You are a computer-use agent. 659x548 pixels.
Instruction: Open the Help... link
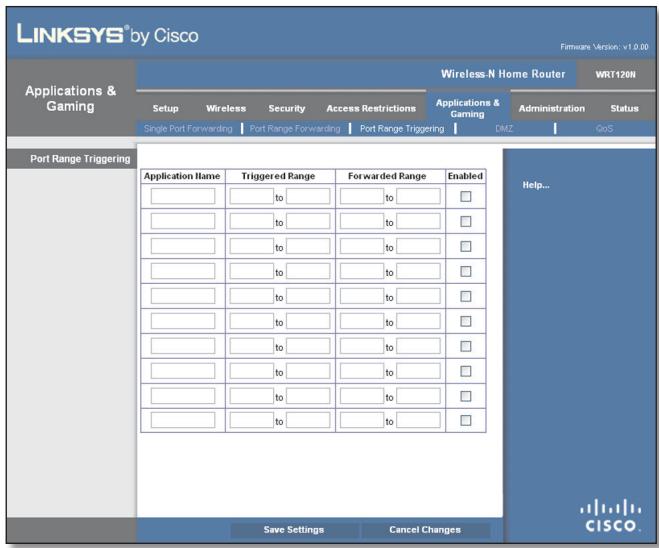point(536,185)
